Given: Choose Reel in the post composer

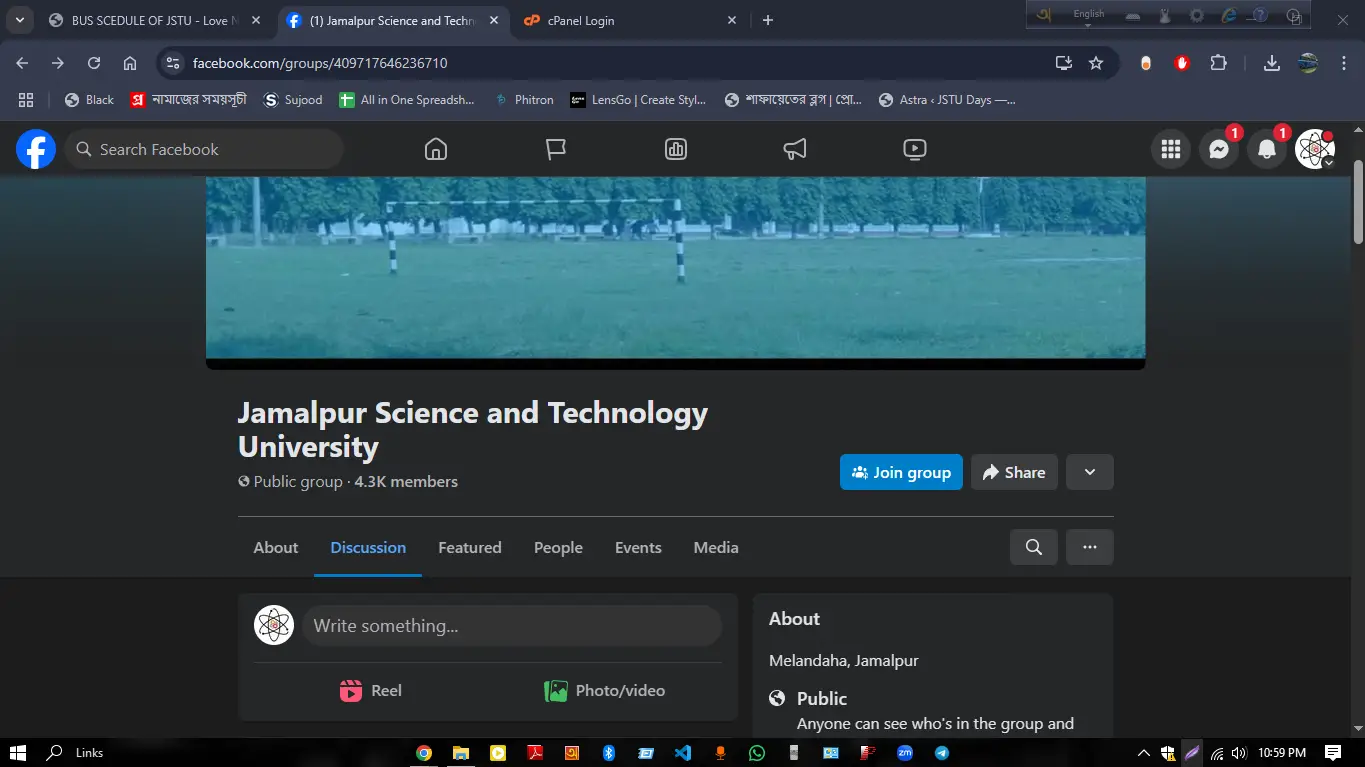Looking at the screenshot, I should pyautogui.click(x=371, y=690).
